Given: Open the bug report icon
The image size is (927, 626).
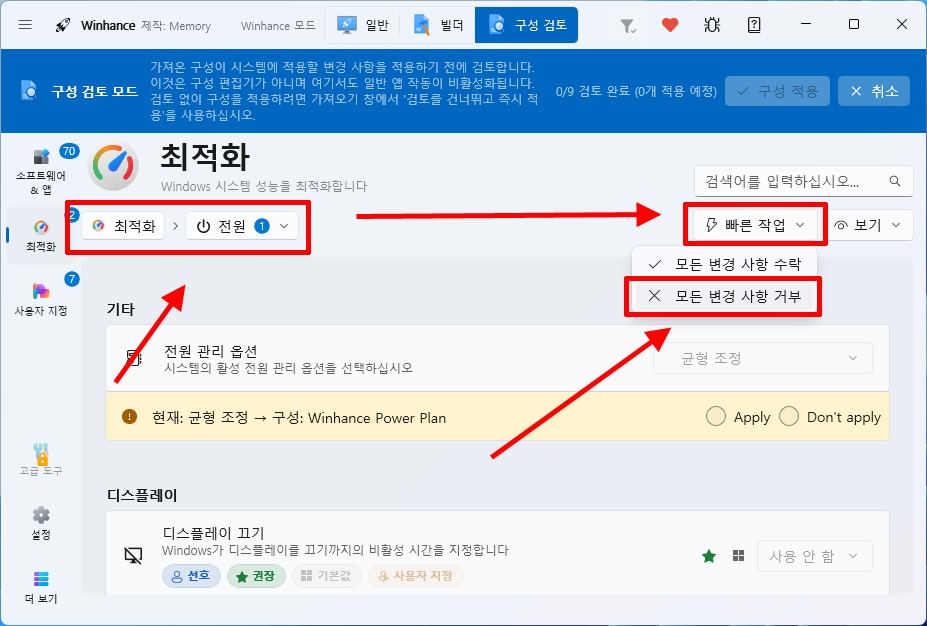Looking at the screenshot, I should click(x=712, y=25).
